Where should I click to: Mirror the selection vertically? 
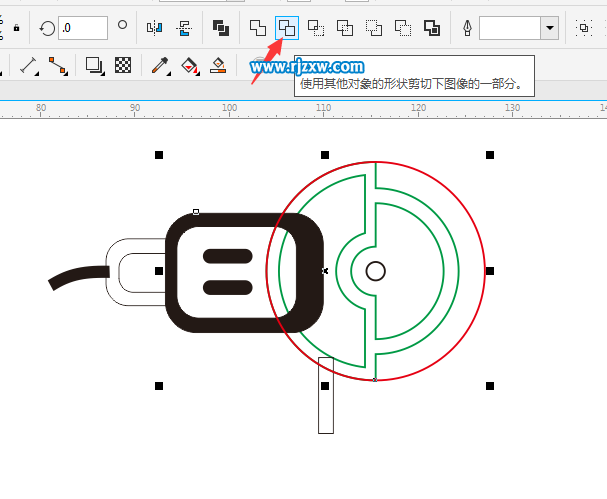tap(184, 28)
